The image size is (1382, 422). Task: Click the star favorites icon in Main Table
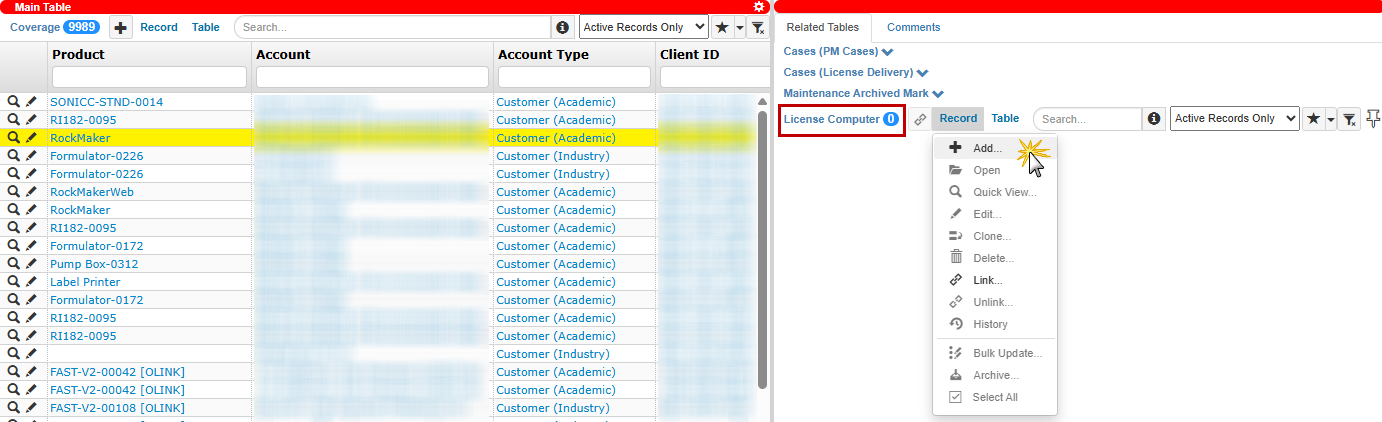722,28
